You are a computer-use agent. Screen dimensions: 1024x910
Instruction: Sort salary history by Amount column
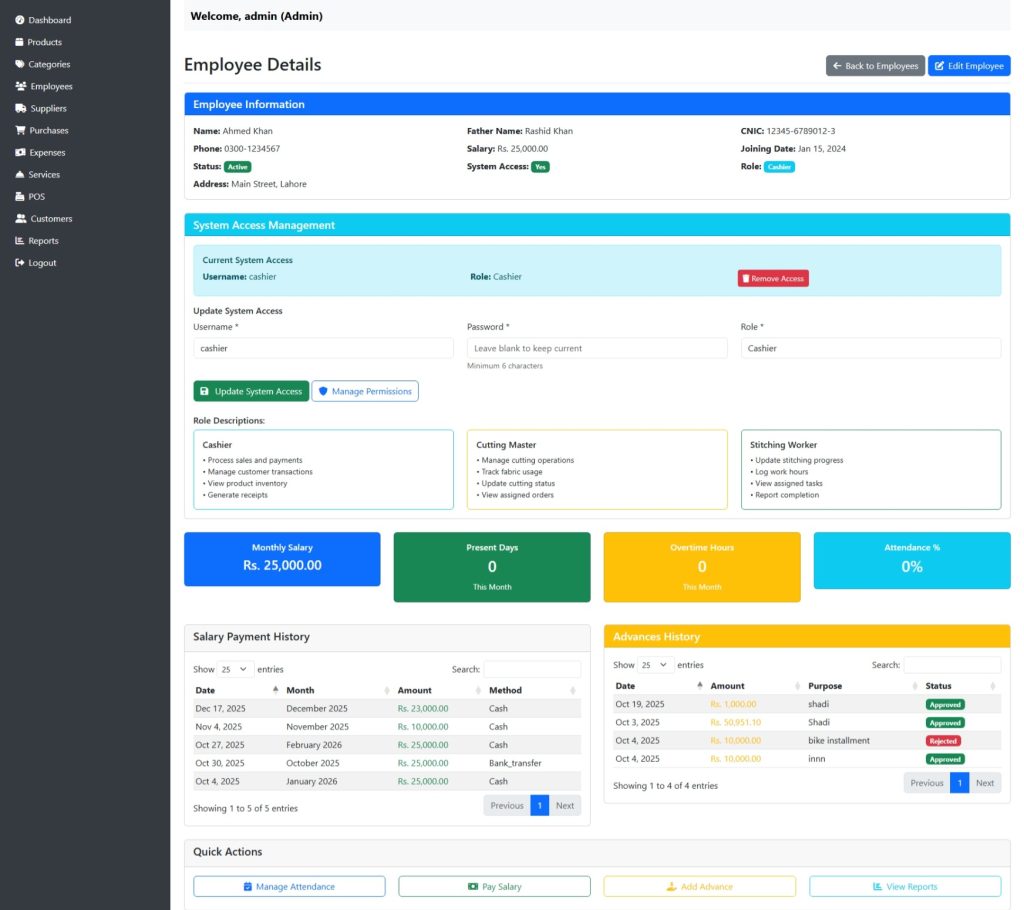coord(436,690)
